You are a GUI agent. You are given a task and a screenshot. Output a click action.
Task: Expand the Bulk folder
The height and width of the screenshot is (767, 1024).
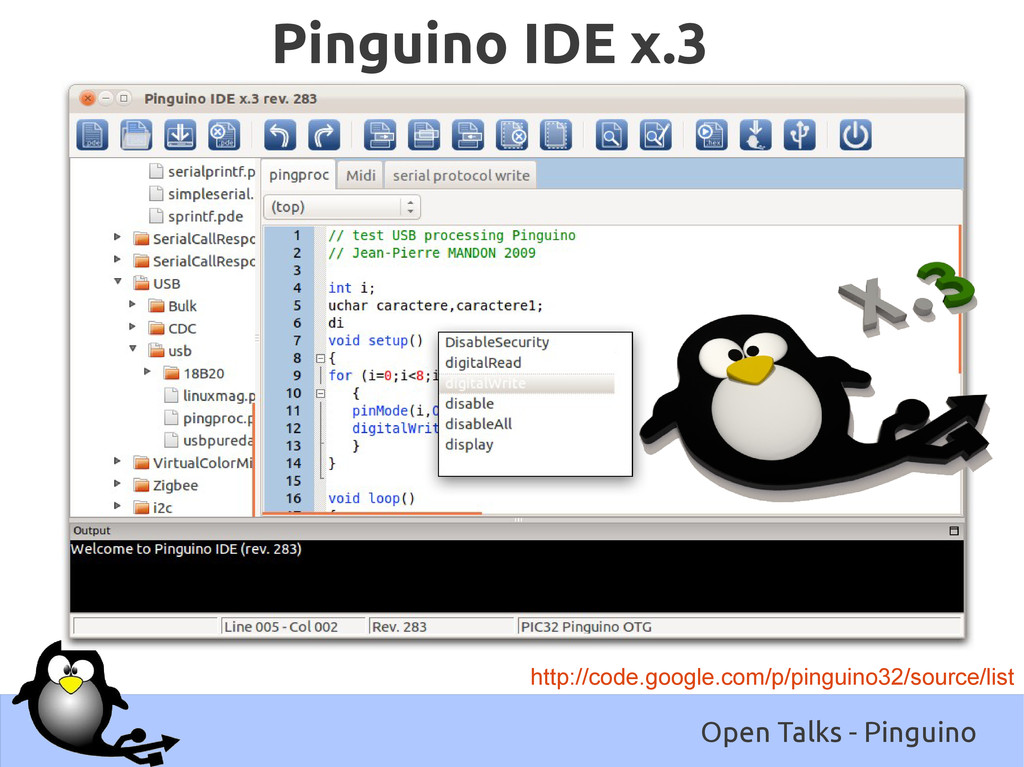[133, 304]
